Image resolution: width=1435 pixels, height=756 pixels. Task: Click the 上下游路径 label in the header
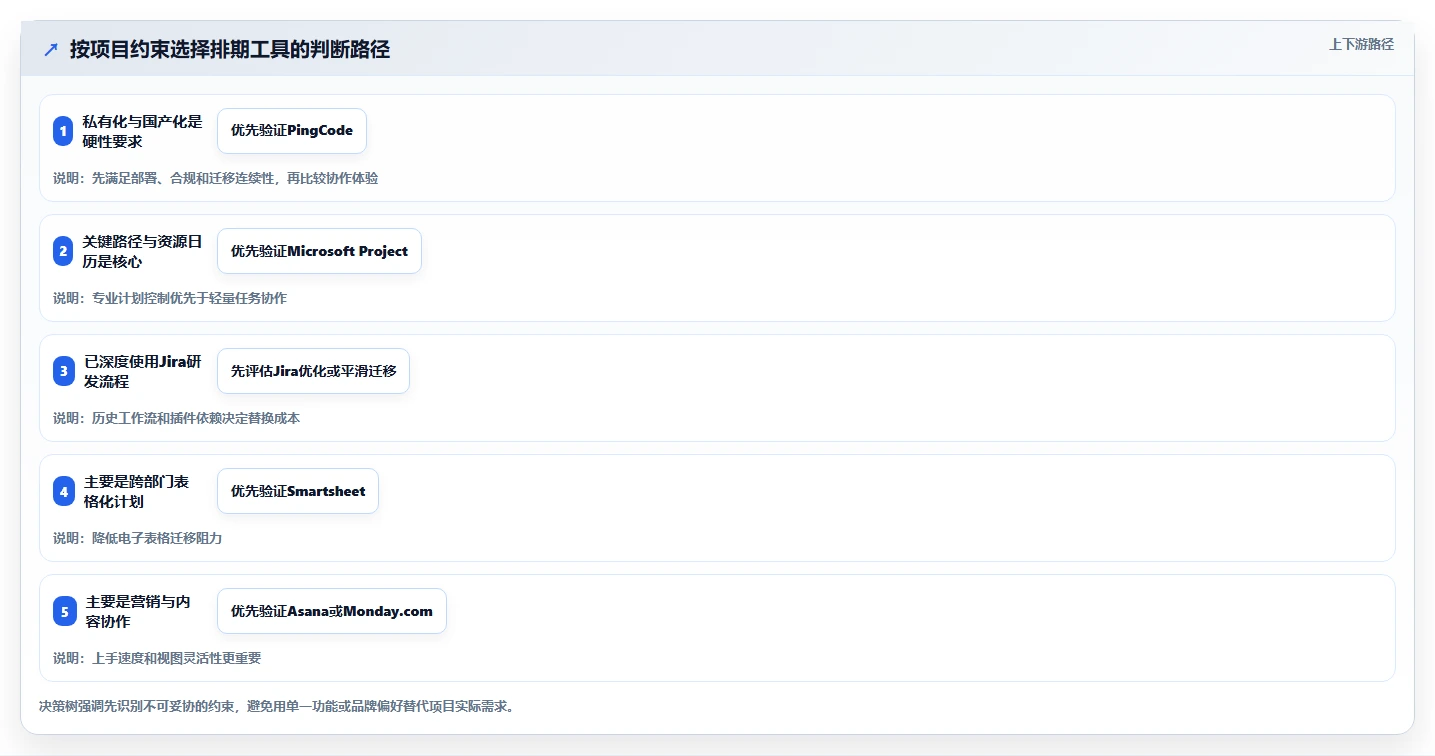(x=1361, y=44)
